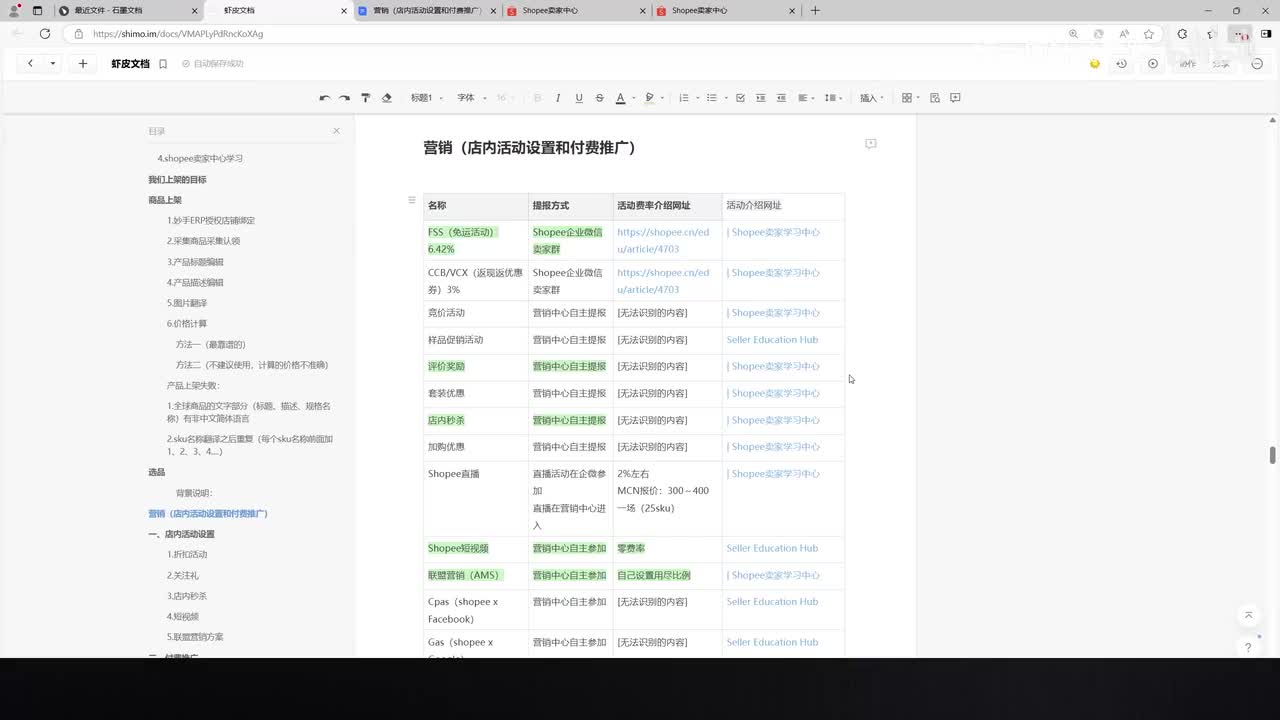Click the scroll-to-top button
The height and width of the screenshot is (720, 1280).
pyautogui.click(x=1248, y=615)
